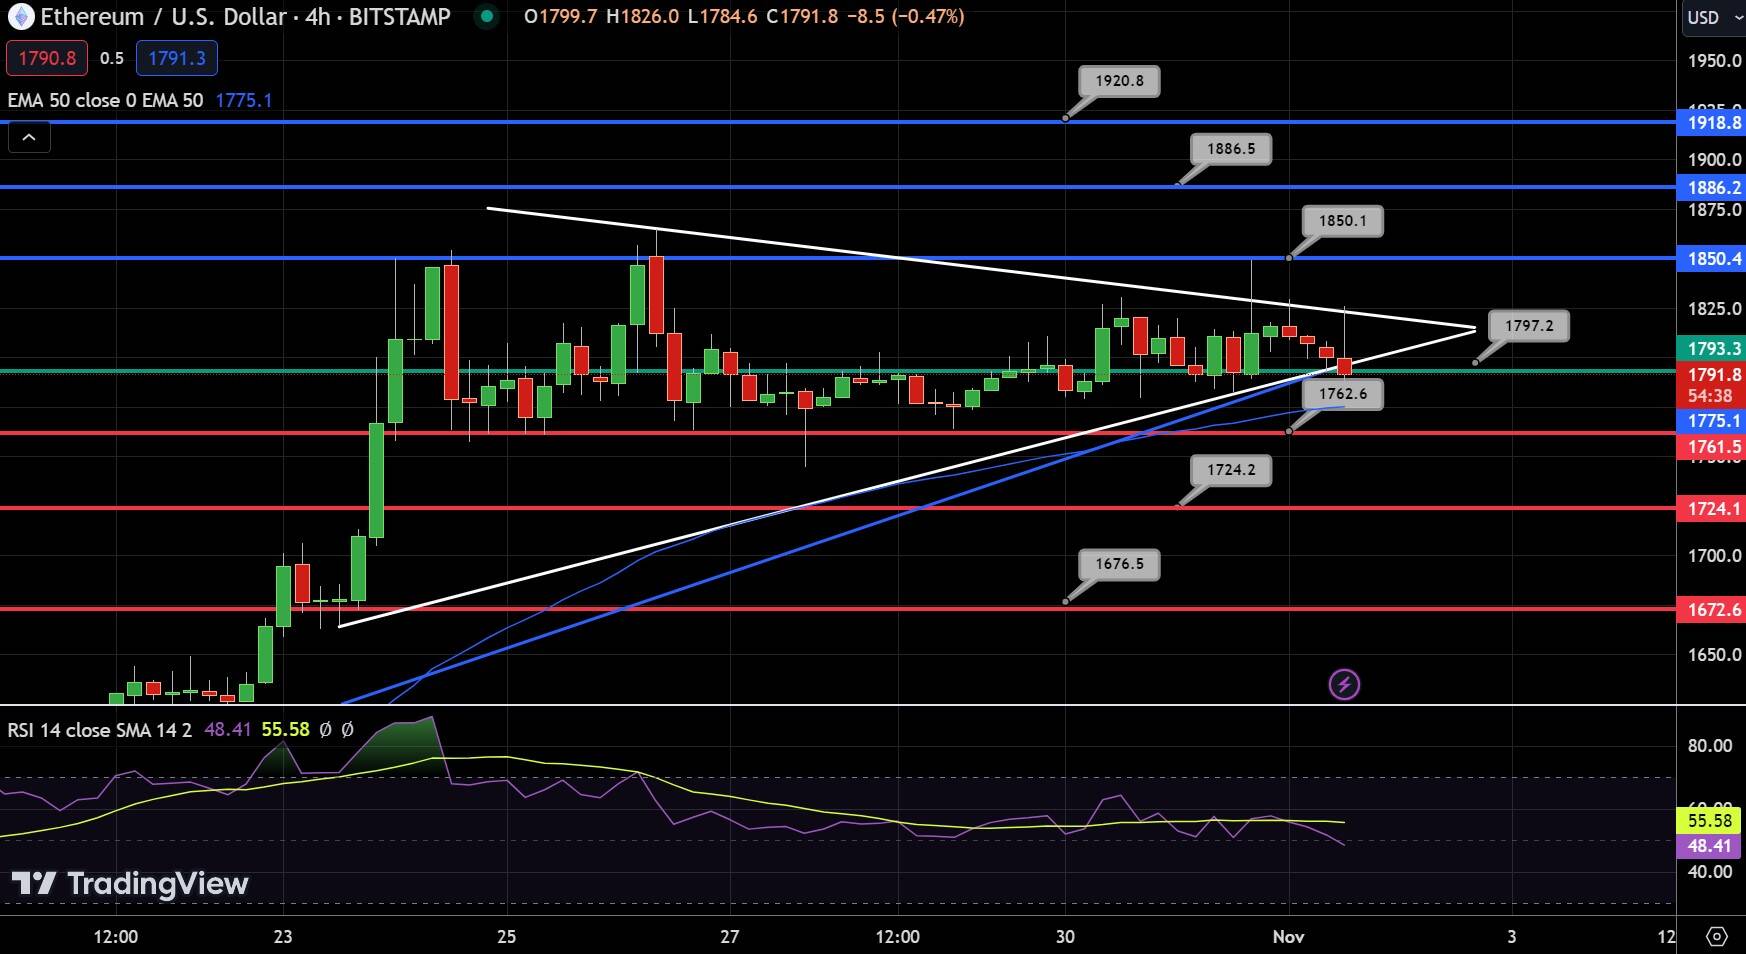Click the 1672.6 red axis label
Image resolution: width=1746 pixels, height=954 pixels.
tap(1711, 609)
